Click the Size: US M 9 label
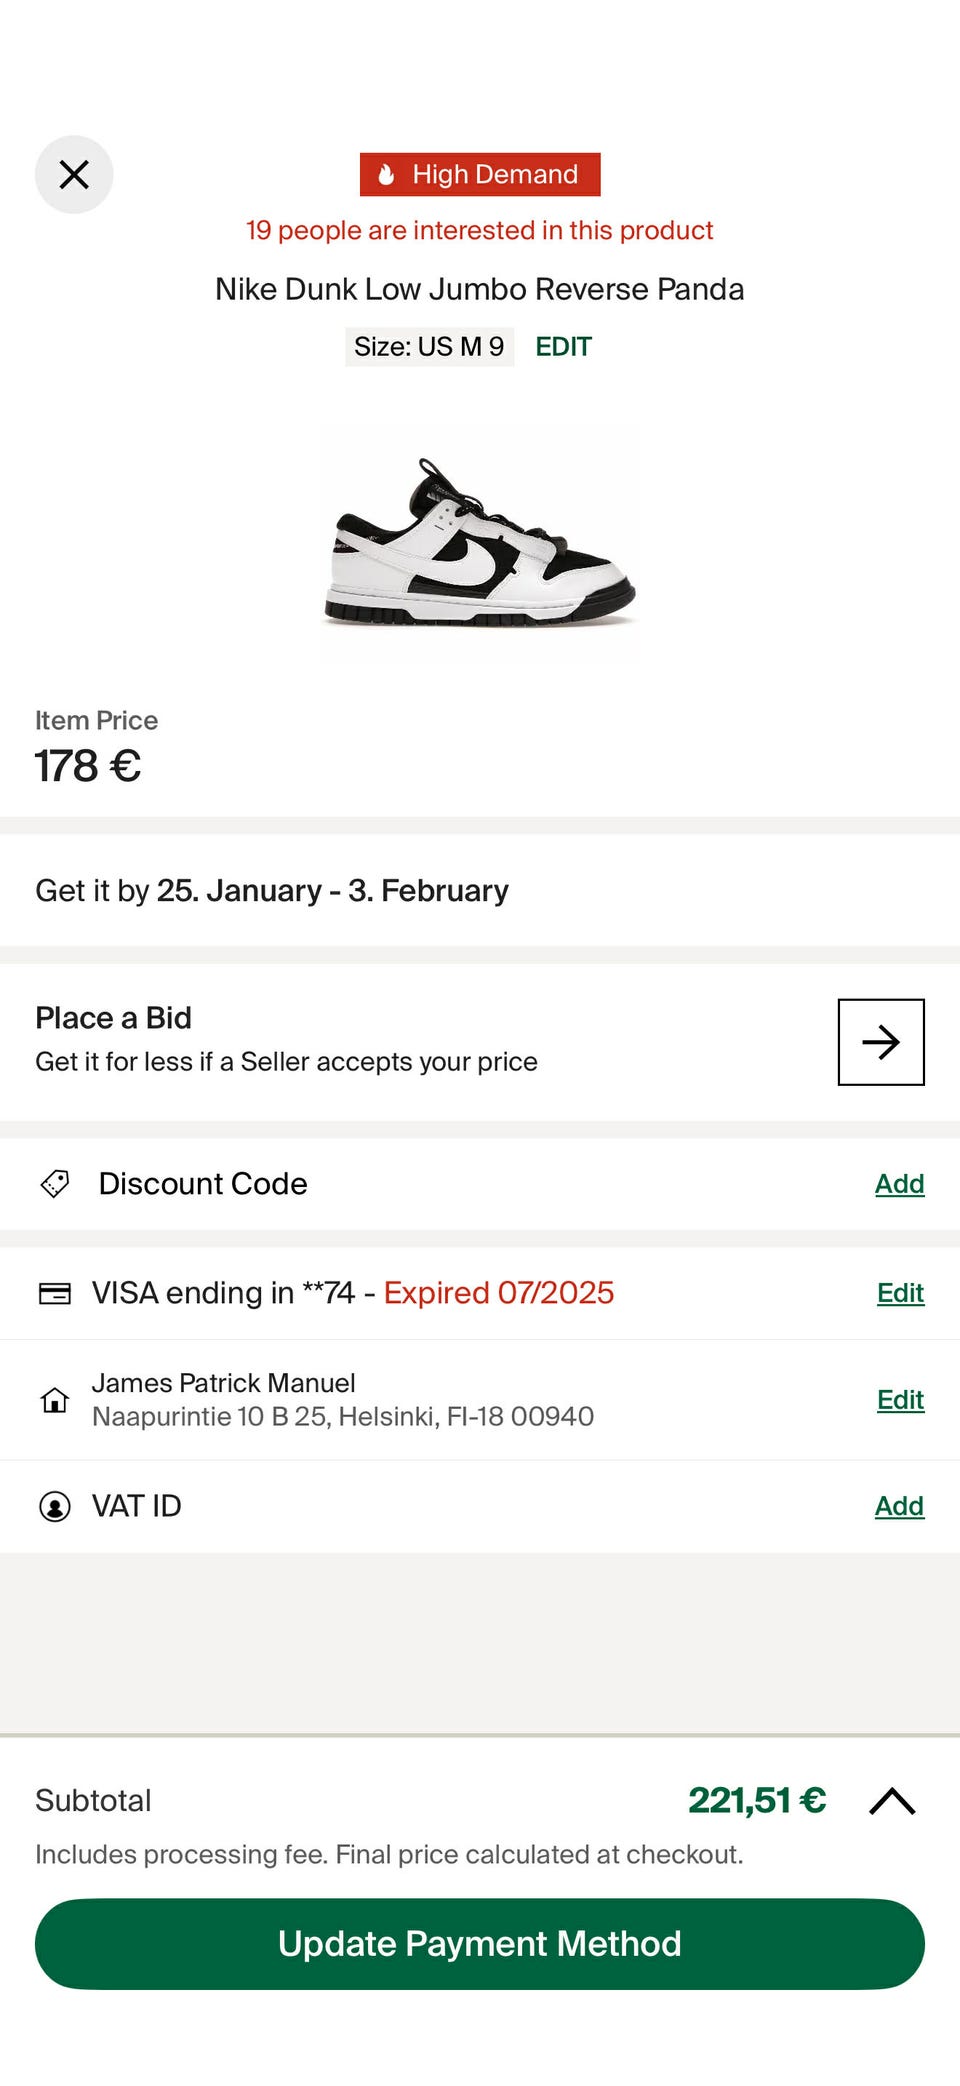This screenshot has height=2086, width=960. click(x=429, y=347)
